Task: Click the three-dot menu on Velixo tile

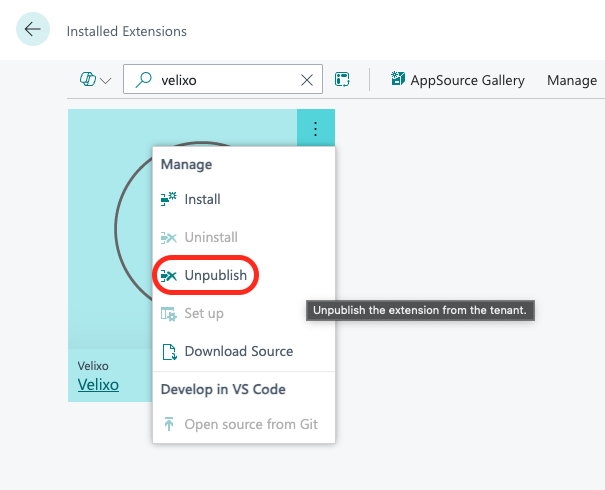Action: point(315,128)
